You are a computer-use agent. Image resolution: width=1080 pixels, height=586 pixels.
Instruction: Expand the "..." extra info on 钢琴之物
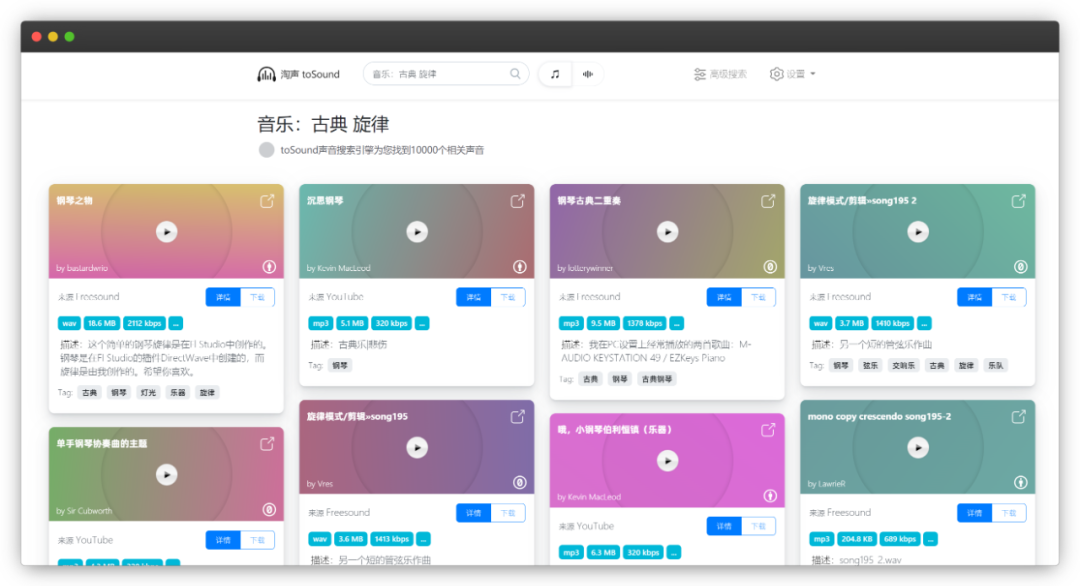pos(176,323)
